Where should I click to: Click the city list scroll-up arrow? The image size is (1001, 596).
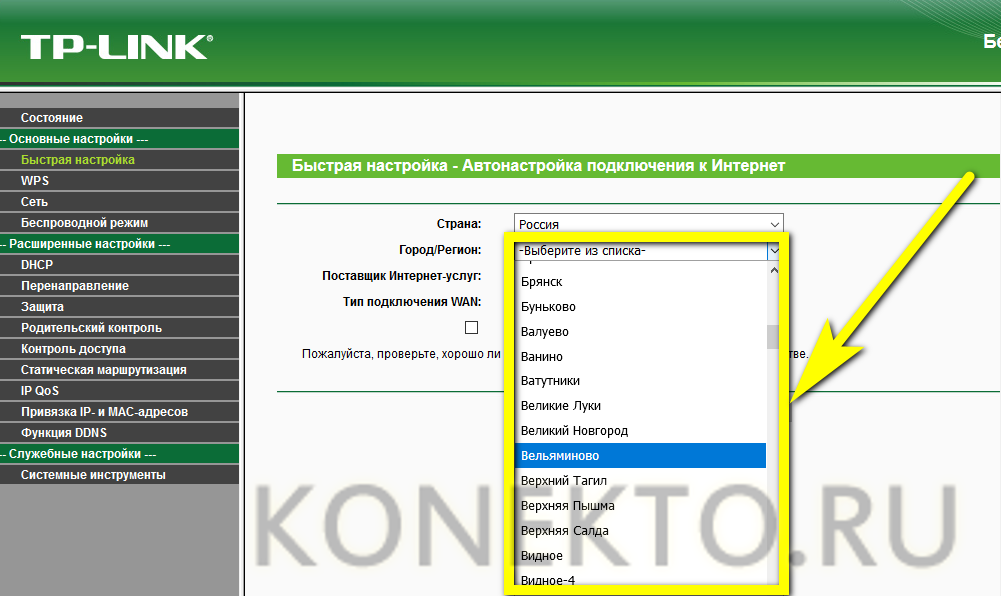pyautogui.click(x=774, y=270)
